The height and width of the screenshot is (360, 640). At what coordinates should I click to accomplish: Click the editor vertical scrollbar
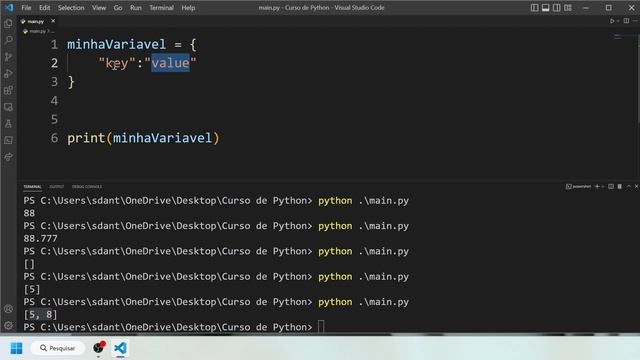(x=638, y=78)
